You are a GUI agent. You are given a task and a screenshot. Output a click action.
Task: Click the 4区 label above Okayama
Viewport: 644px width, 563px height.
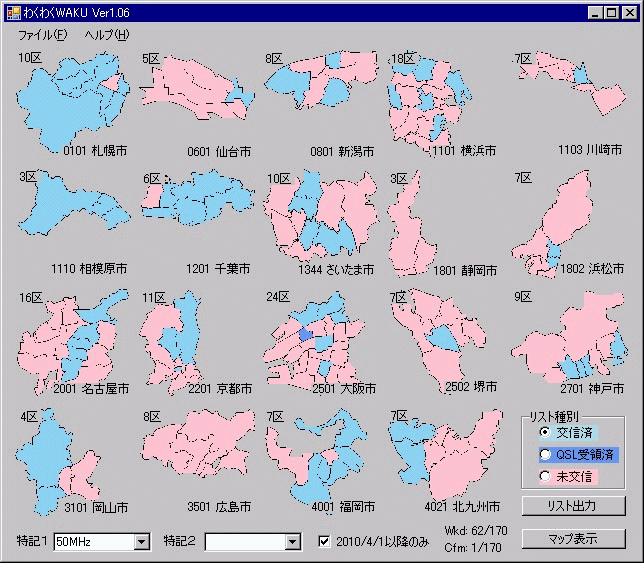click(29, 417)
